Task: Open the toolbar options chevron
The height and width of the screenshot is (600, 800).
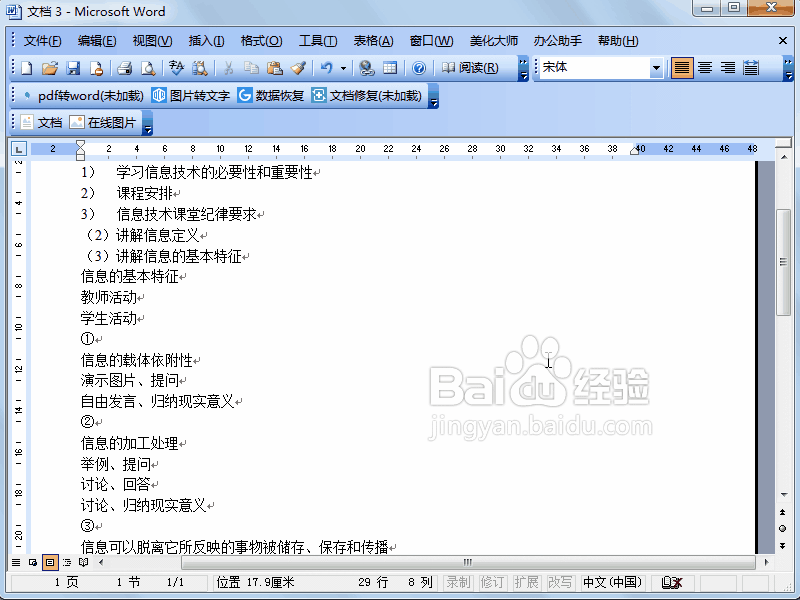Action: (524, 68)
